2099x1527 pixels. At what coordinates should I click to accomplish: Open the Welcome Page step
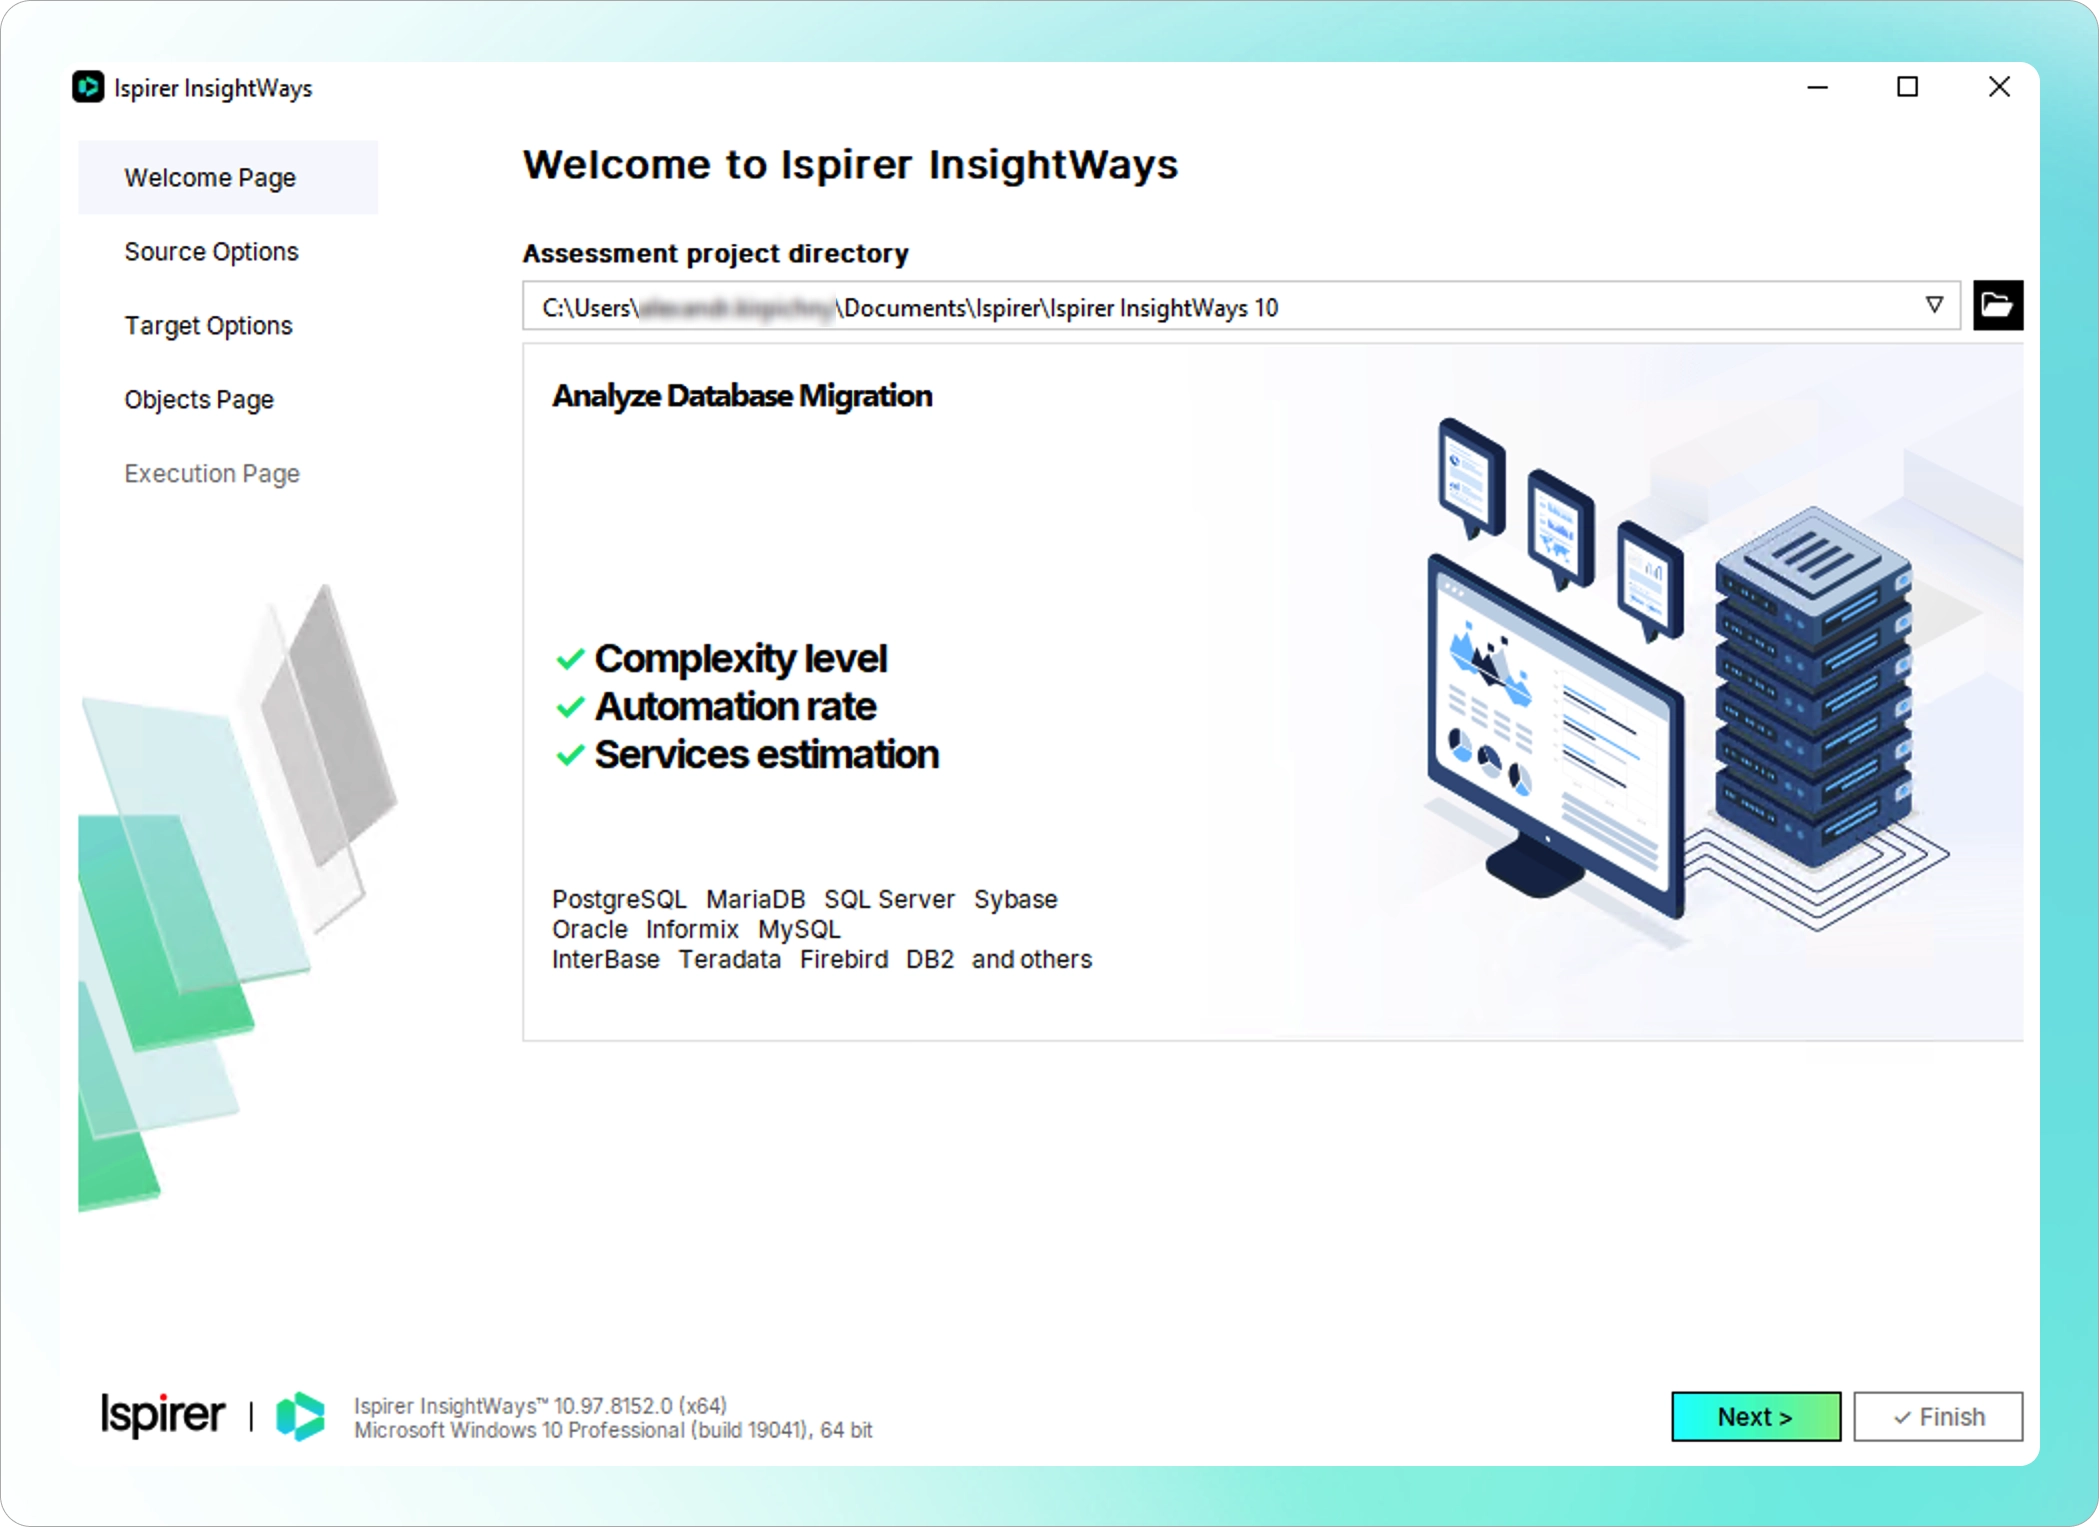(x=228, y=177)
